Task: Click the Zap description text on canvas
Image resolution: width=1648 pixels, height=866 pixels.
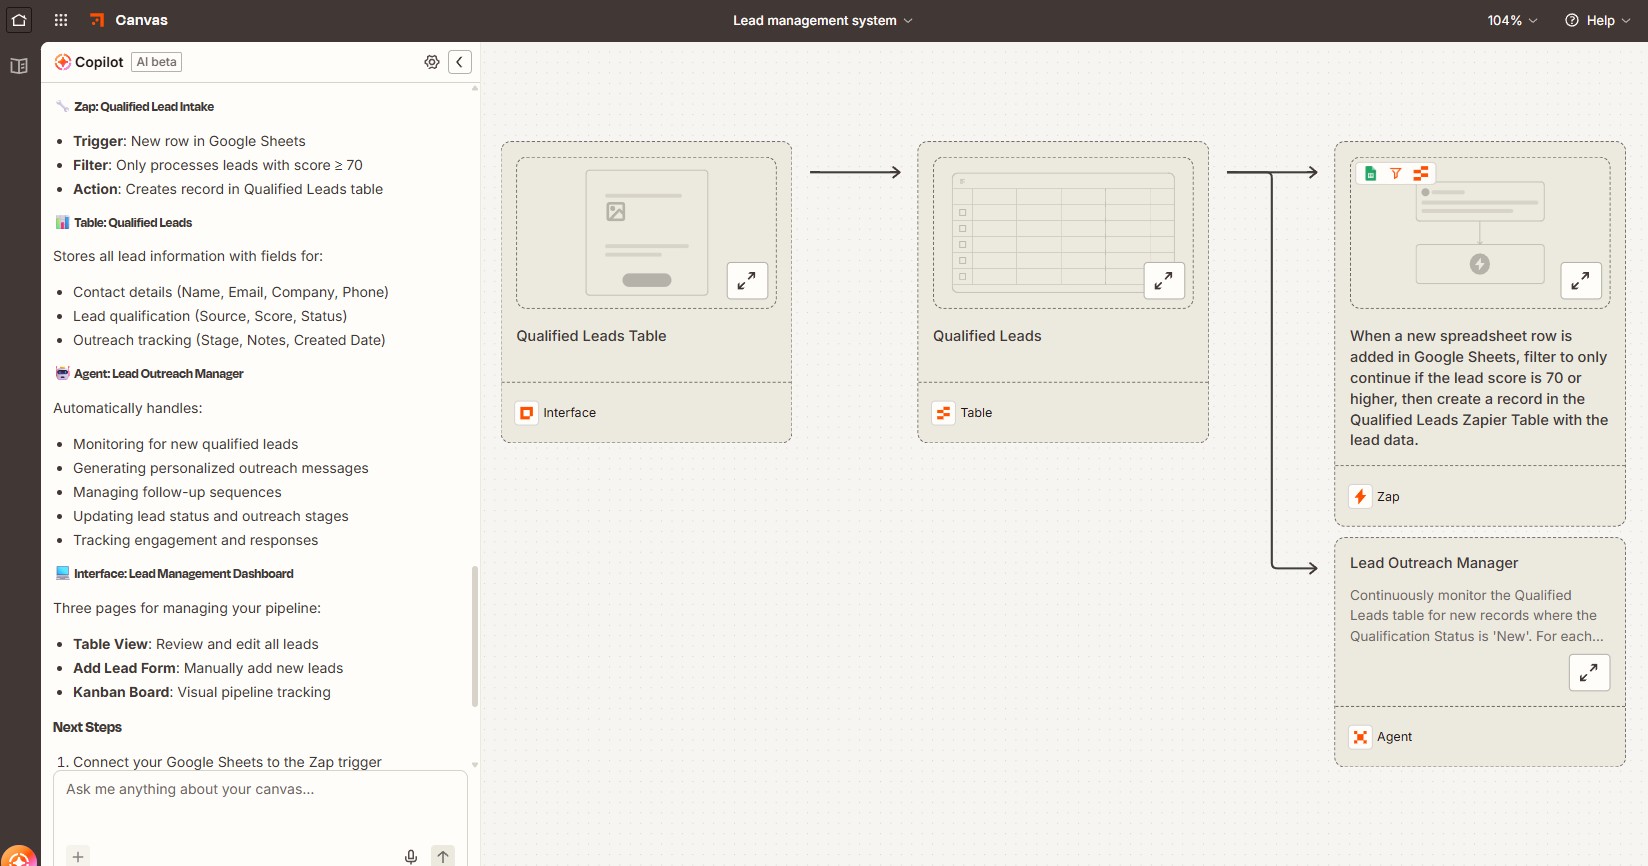Action: click(1479, 388)
